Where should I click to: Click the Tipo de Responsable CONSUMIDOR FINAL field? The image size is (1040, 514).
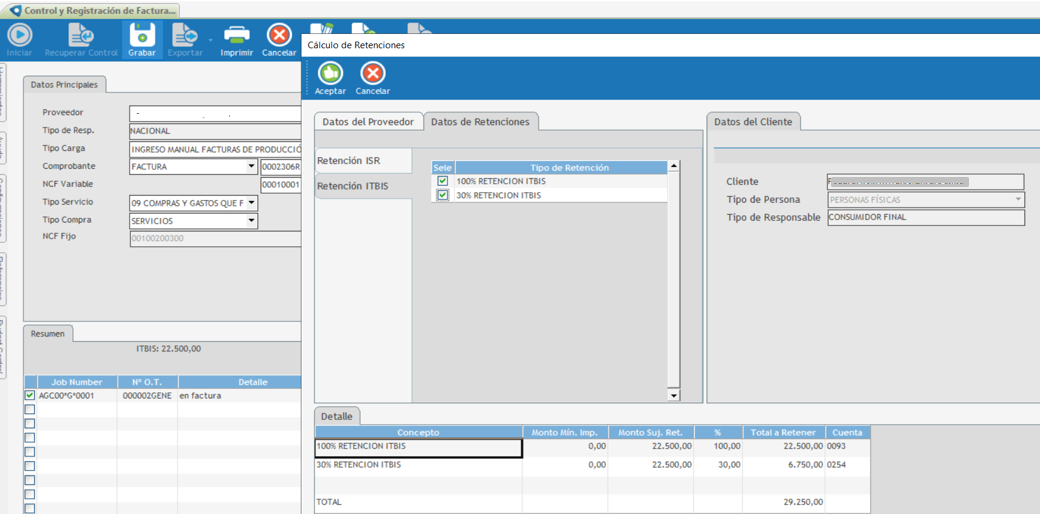[x=926, y=218]
